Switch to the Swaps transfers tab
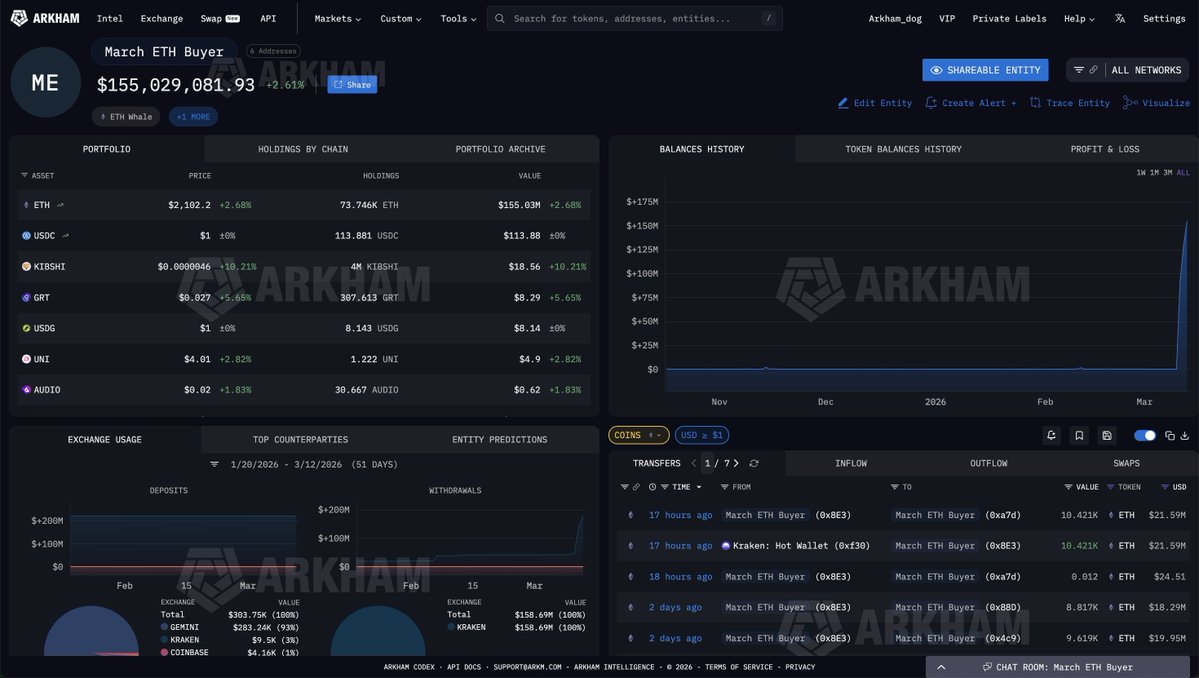 click(1126, 463)
